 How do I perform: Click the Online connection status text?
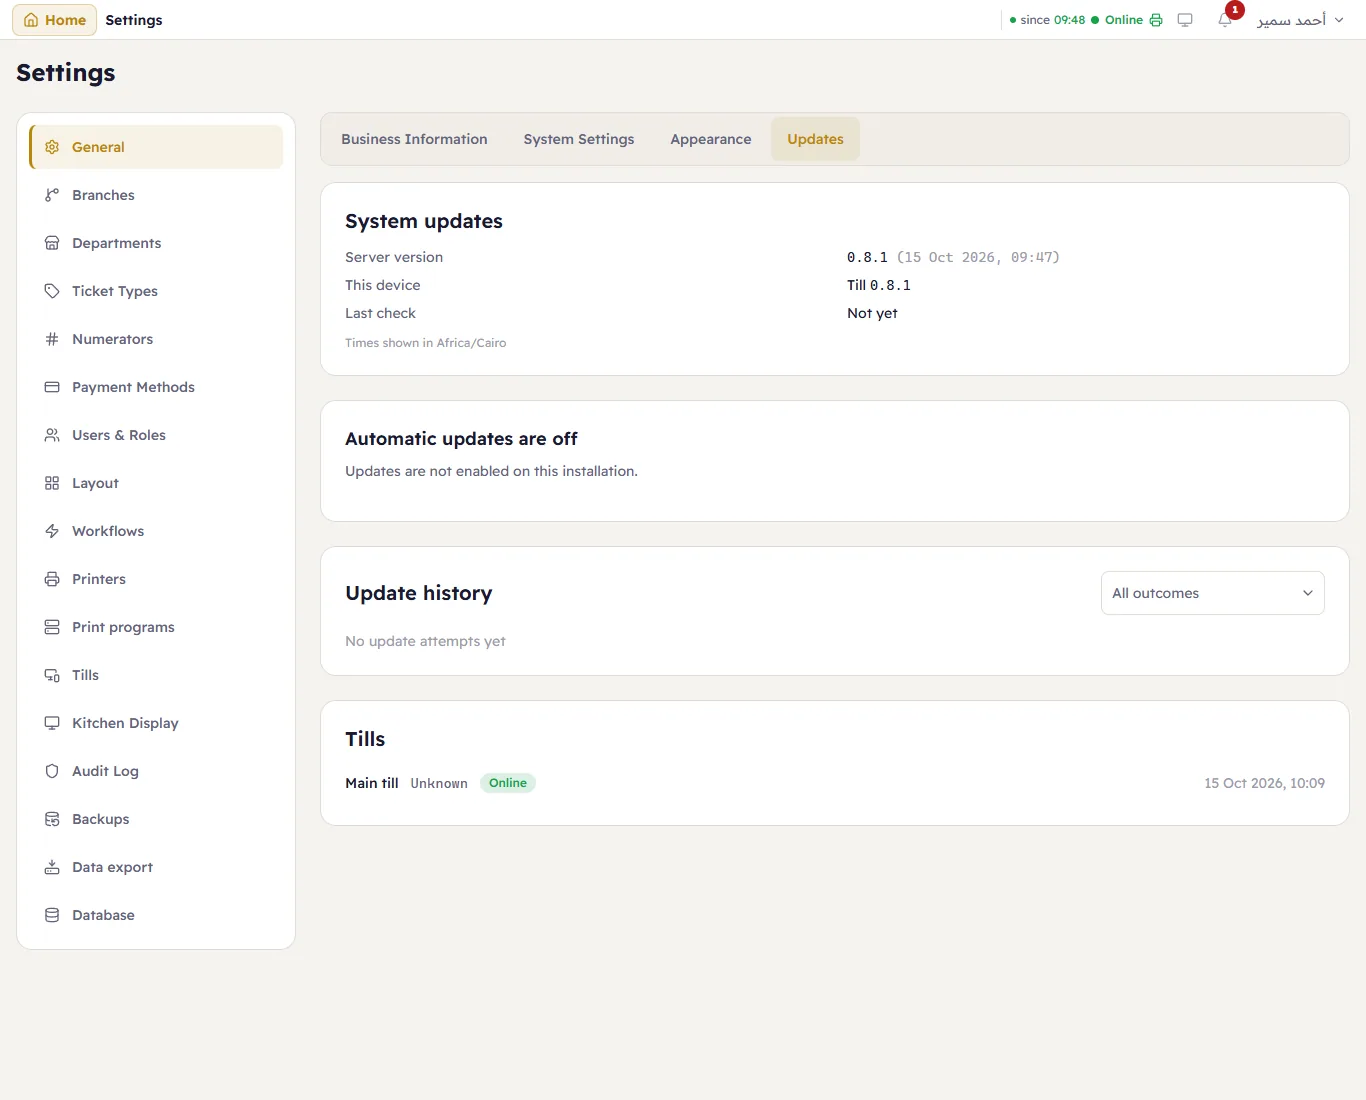1124,20
